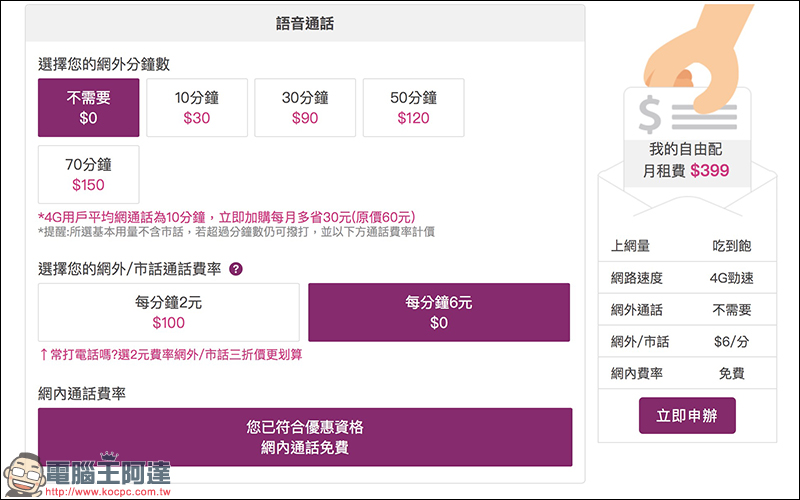Click the 我的自由配 plan title
Image resolution: width=800 pixels, height=500 pixels.
(686, 149)
